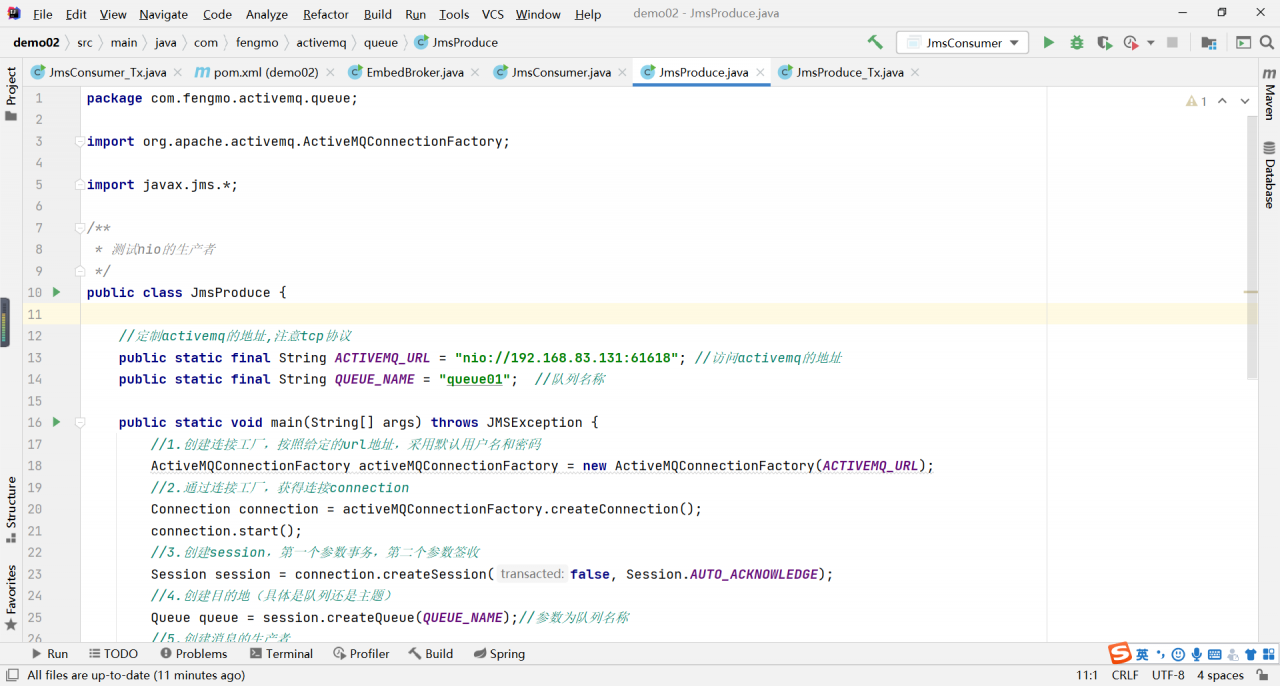Click the Sogou emoji smiley icon
Viewport: 1280px width, 686px height.
tap(1179, 654)
